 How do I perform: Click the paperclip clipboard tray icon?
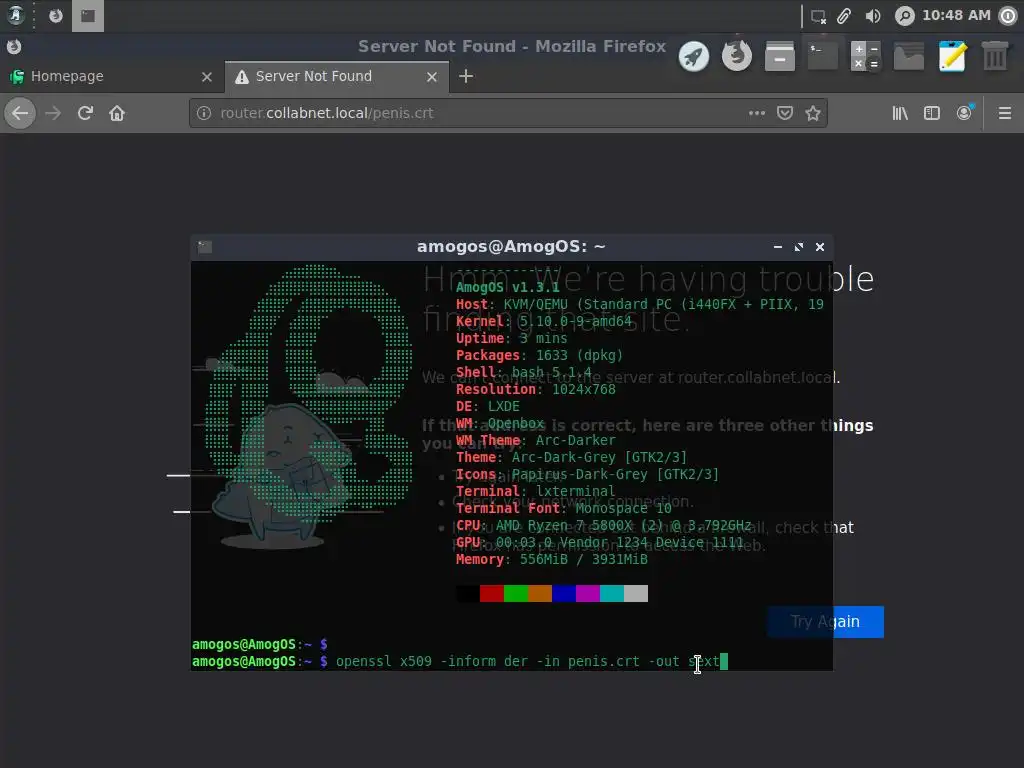[x=844, y=16]
